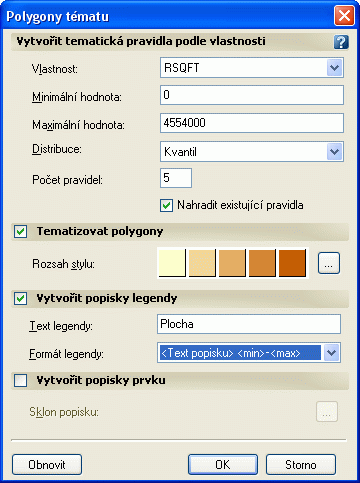The image size is (360, 483).
Task: Select the lightest cream color swatch
Action: point(172,263)
